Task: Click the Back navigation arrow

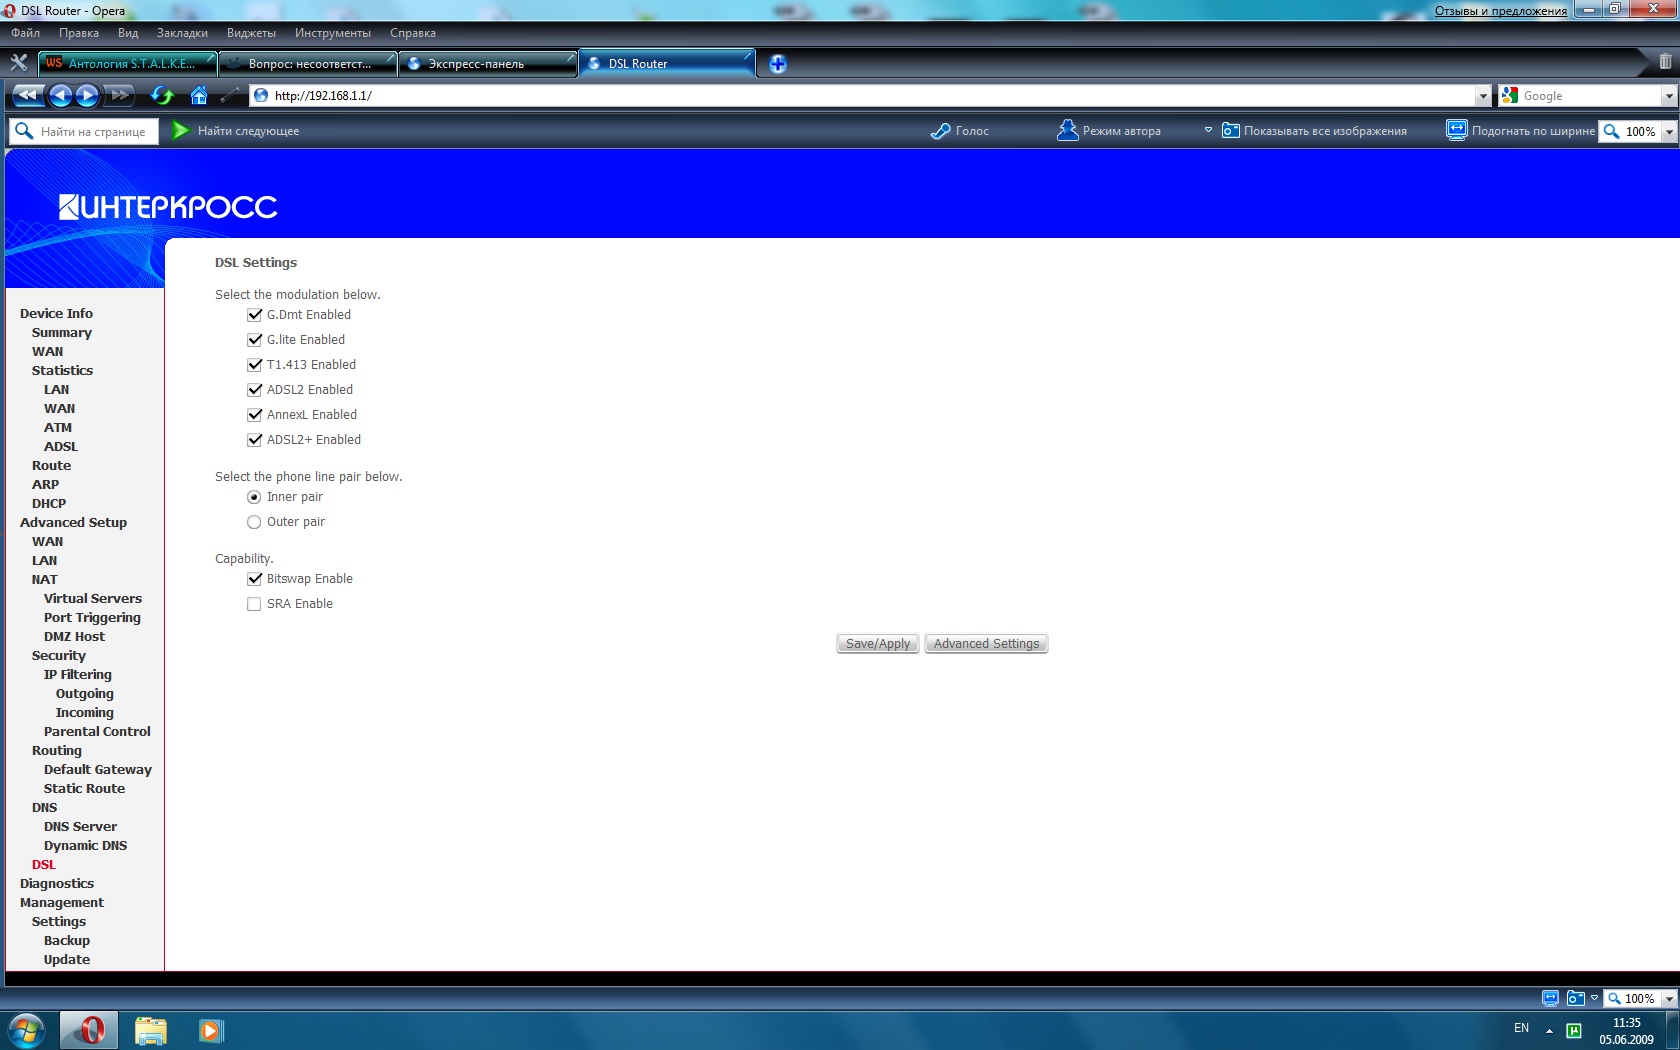Action: 60,96
